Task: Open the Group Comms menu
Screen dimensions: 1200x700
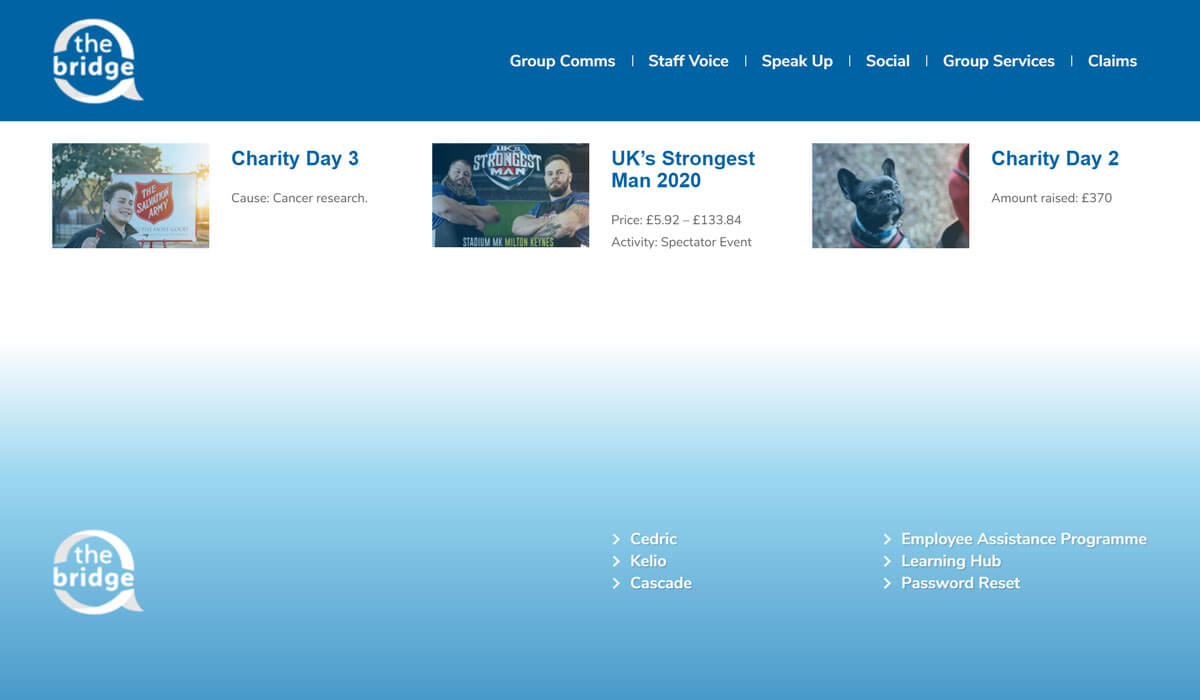Action: pyautogui.click(x=562, y=61)
